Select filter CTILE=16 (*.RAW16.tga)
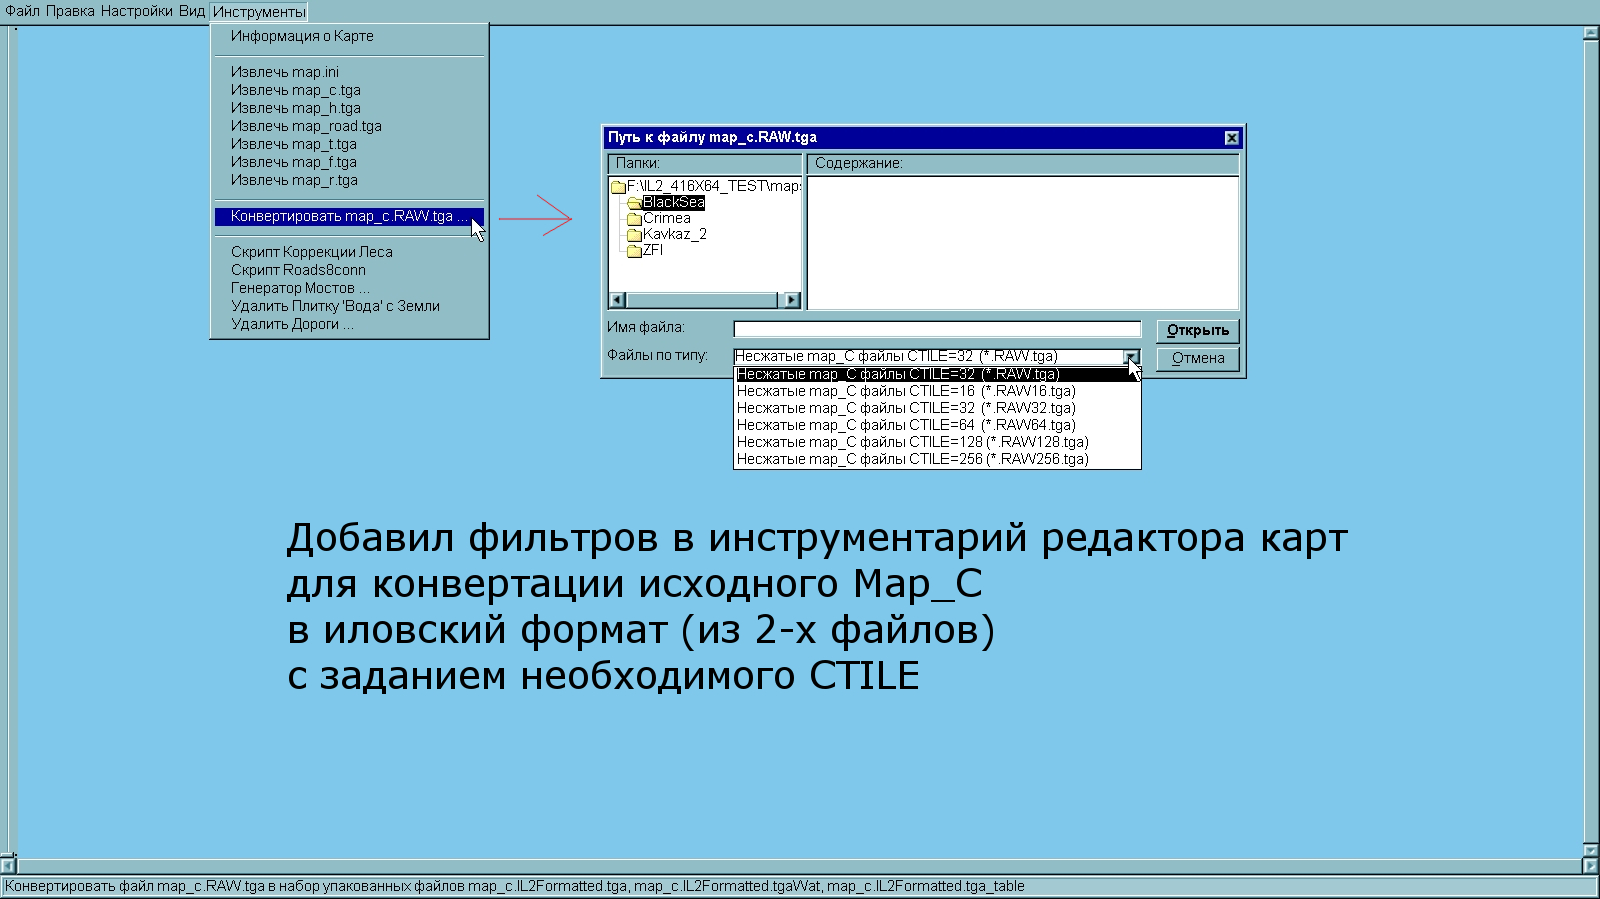 point(937,391)
